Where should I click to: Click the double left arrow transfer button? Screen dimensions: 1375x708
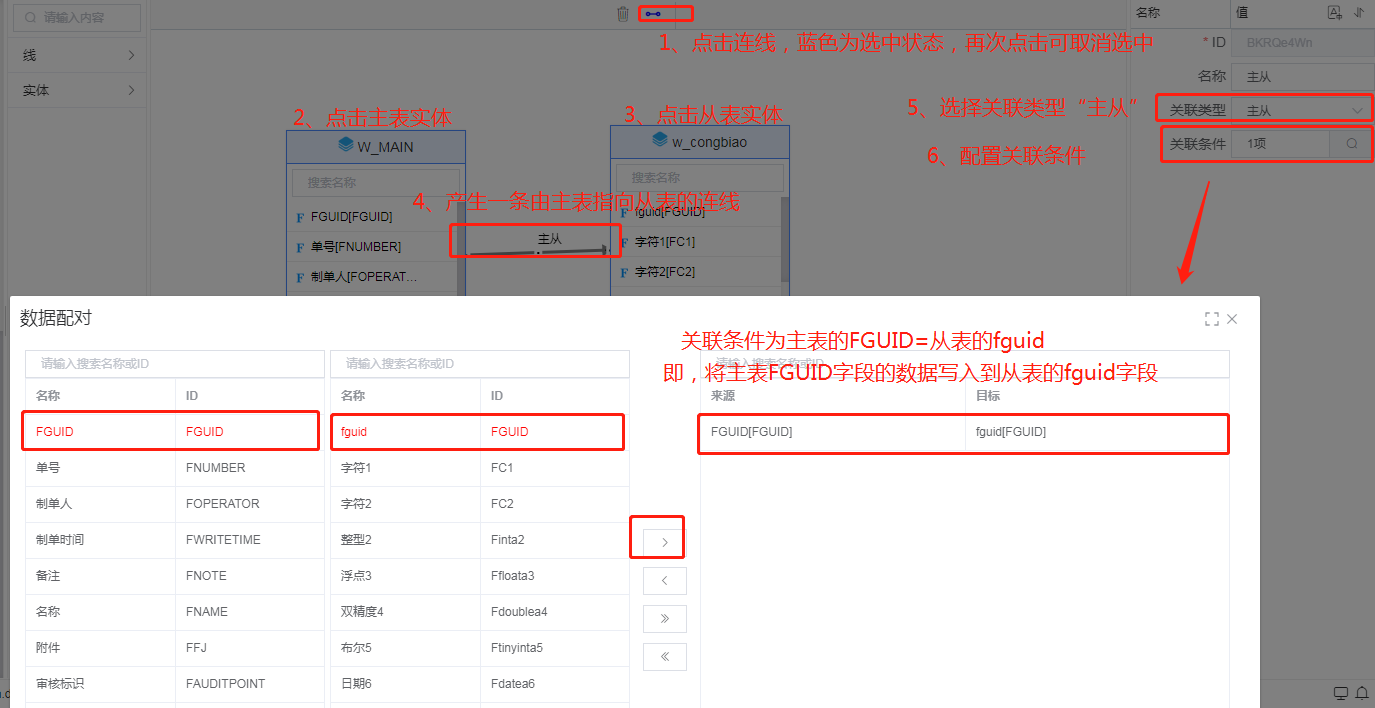point(665,657)
